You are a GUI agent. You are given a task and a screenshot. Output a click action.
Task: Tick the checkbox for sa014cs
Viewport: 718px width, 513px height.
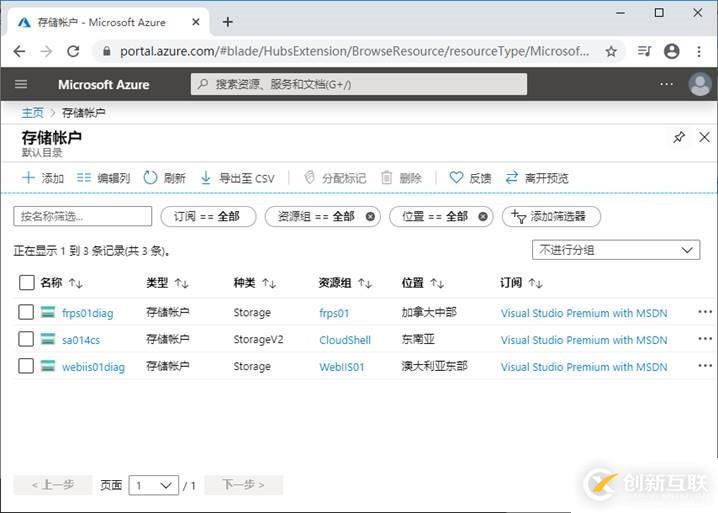[26, 339]
